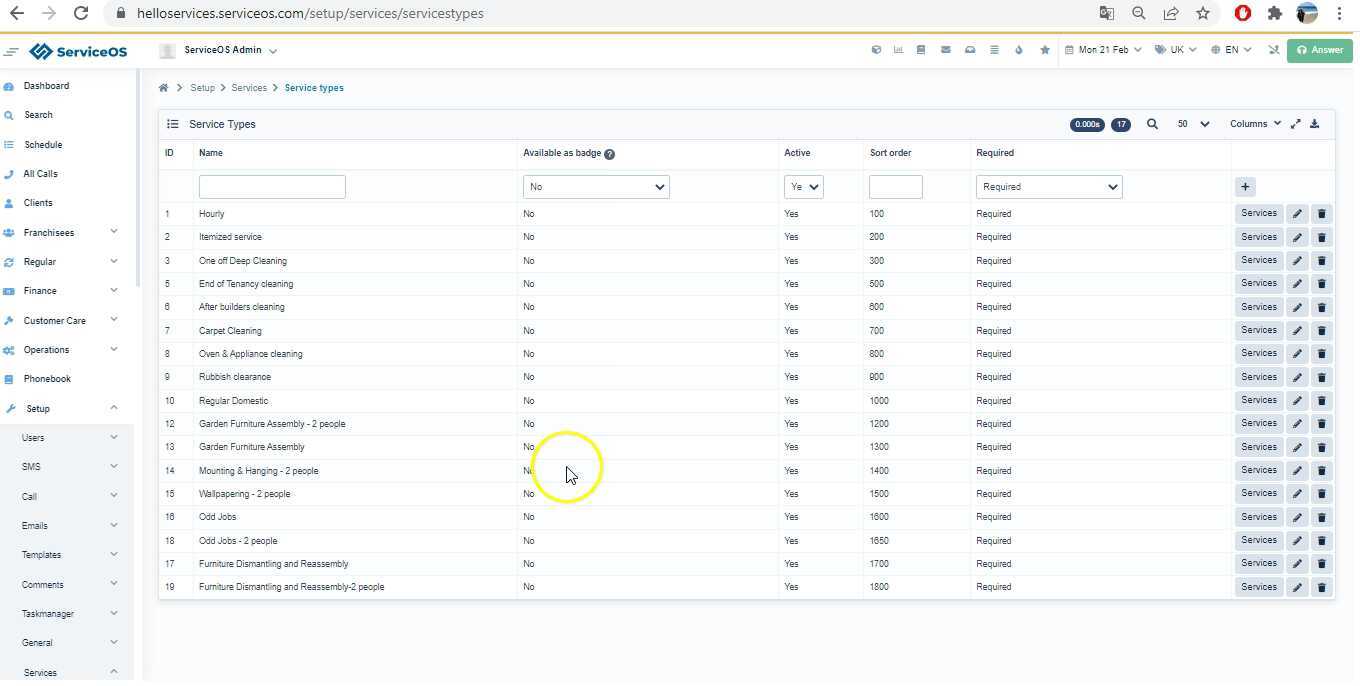The width and height of the screenshot is (1360, 686).
Task: Edit the Carpet Cleaning service type
Action: [1297, 331]
